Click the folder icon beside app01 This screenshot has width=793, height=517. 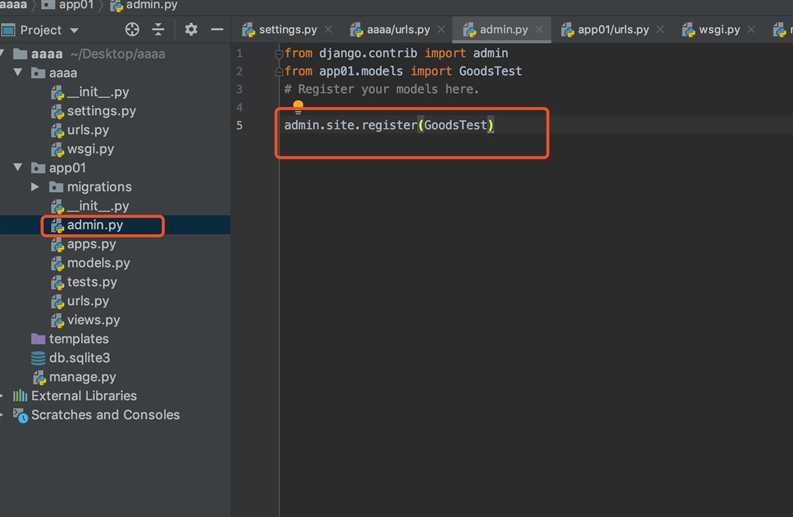pyautogui.click(x=38, y=167)
